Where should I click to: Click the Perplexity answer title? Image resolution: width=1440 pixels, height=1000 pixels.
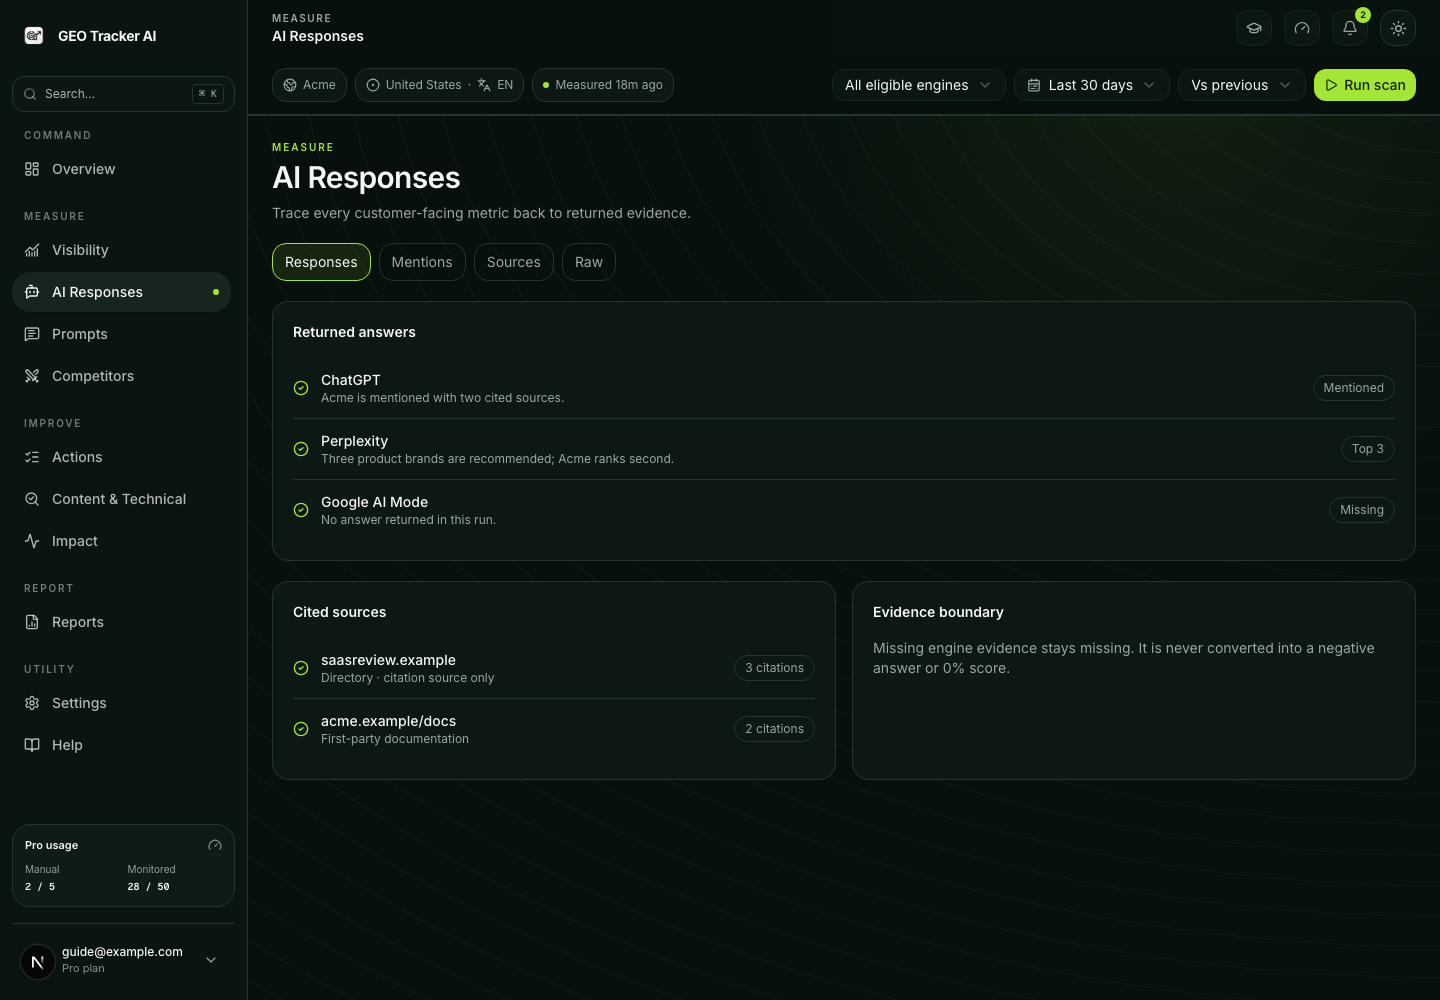tap(354, 441)
